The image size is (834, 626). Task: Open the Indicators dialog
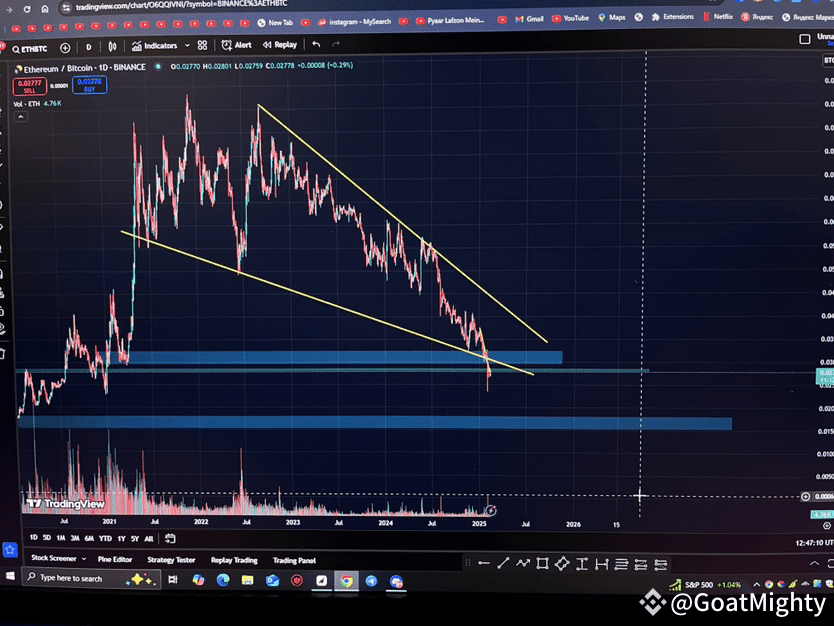[154, 46]
